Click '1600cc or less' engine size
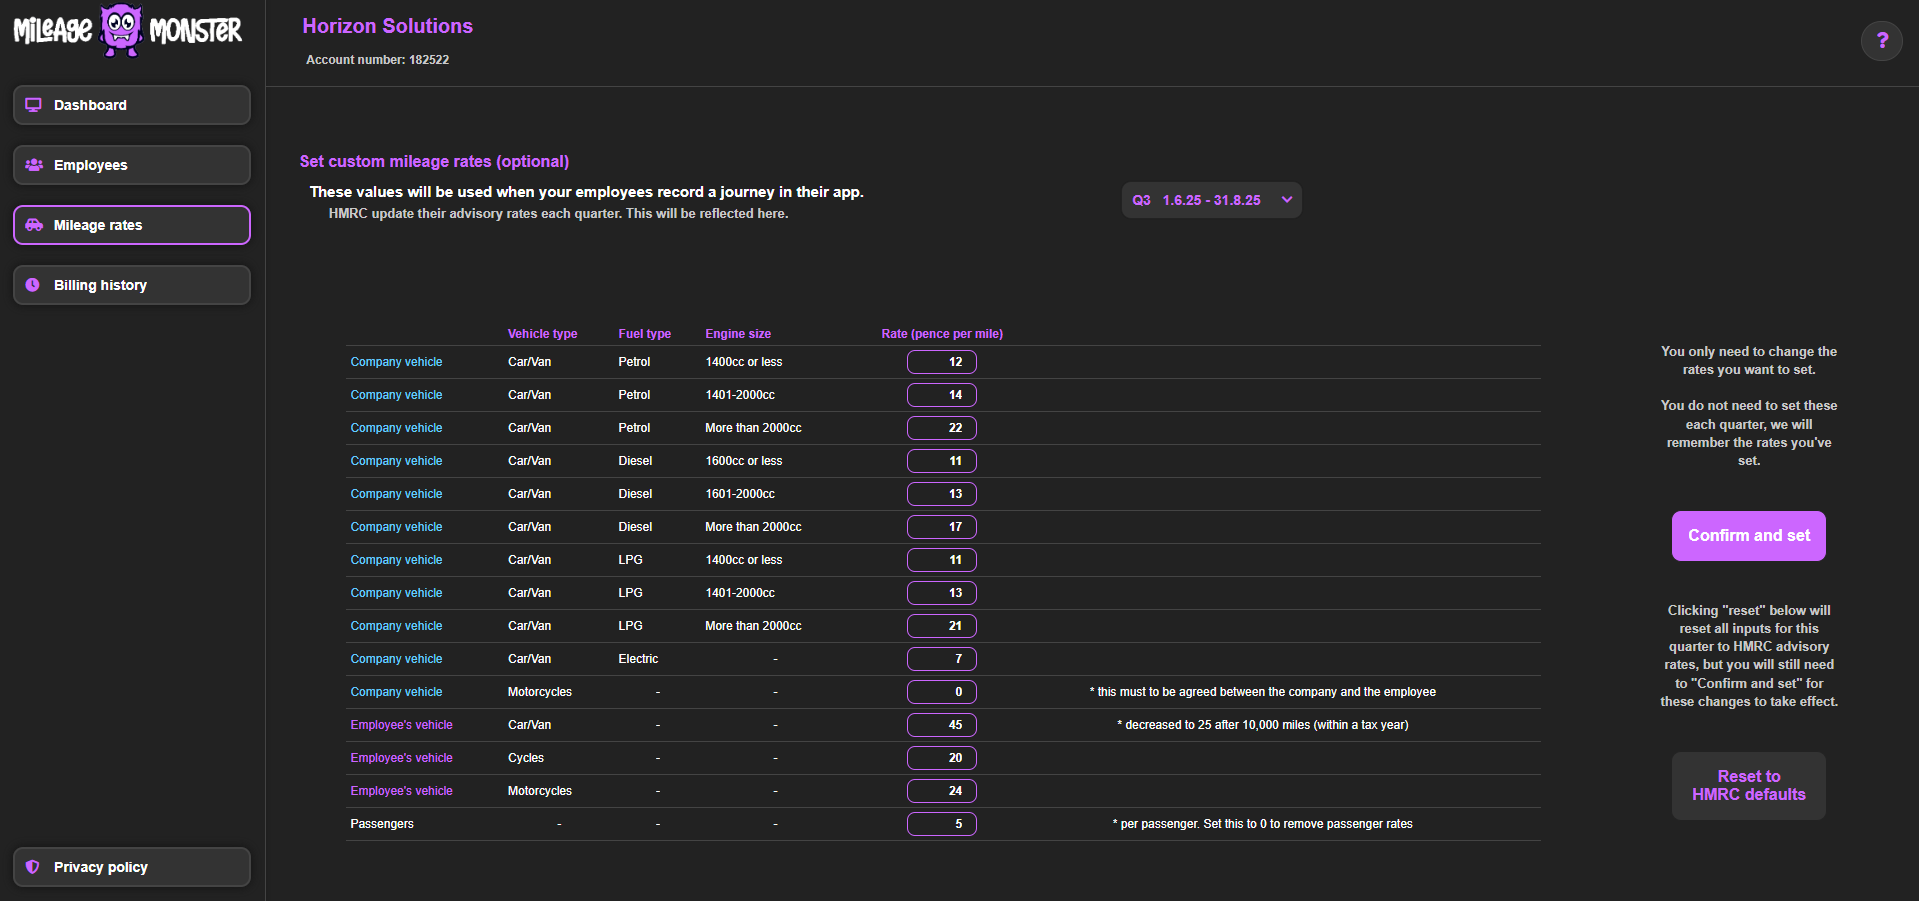Screen dimensions: 1919x901 pyautogui.click(x=744, y=461)
